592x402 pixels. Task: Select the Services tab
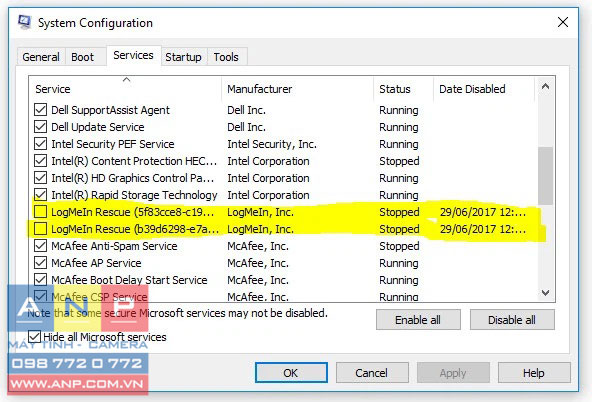[x=133, y=55]
